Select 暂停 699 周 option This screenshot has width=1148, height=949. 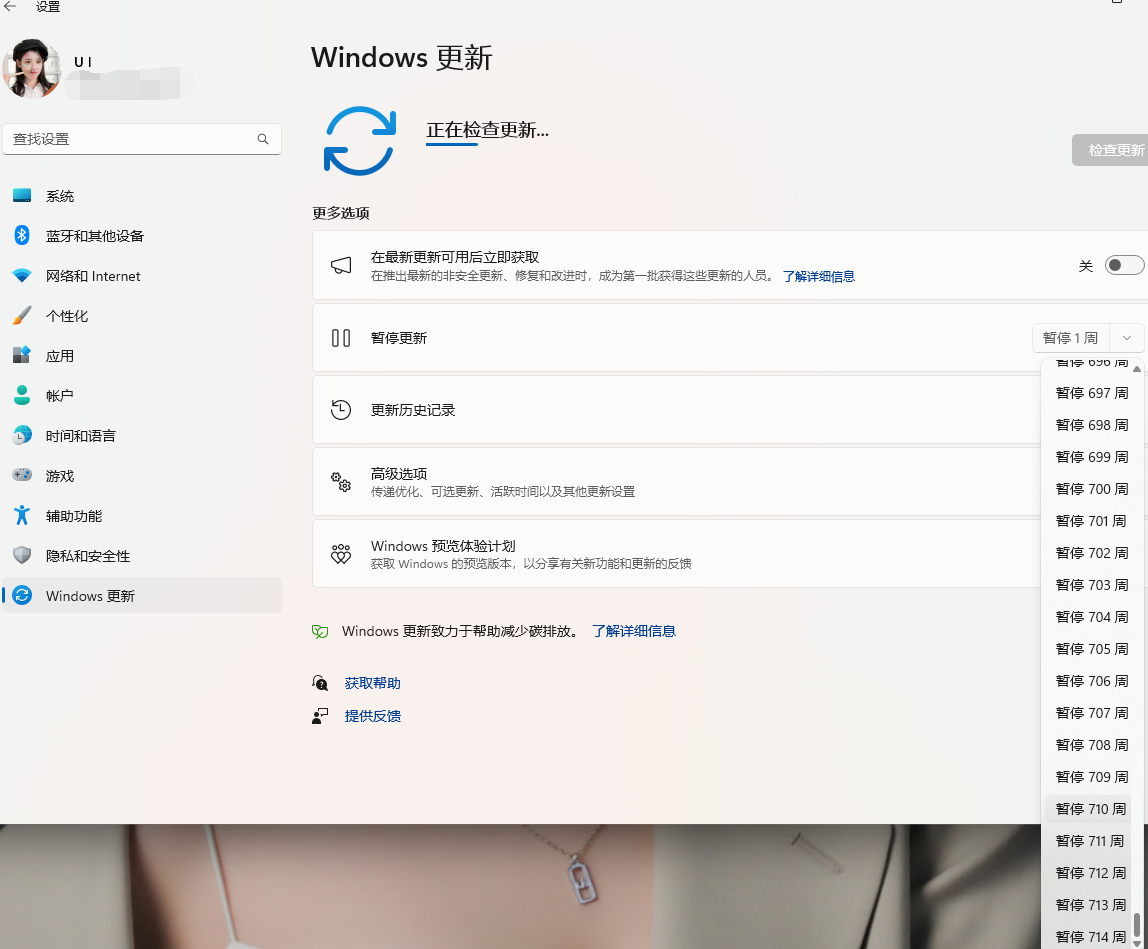coord(1092,457)
